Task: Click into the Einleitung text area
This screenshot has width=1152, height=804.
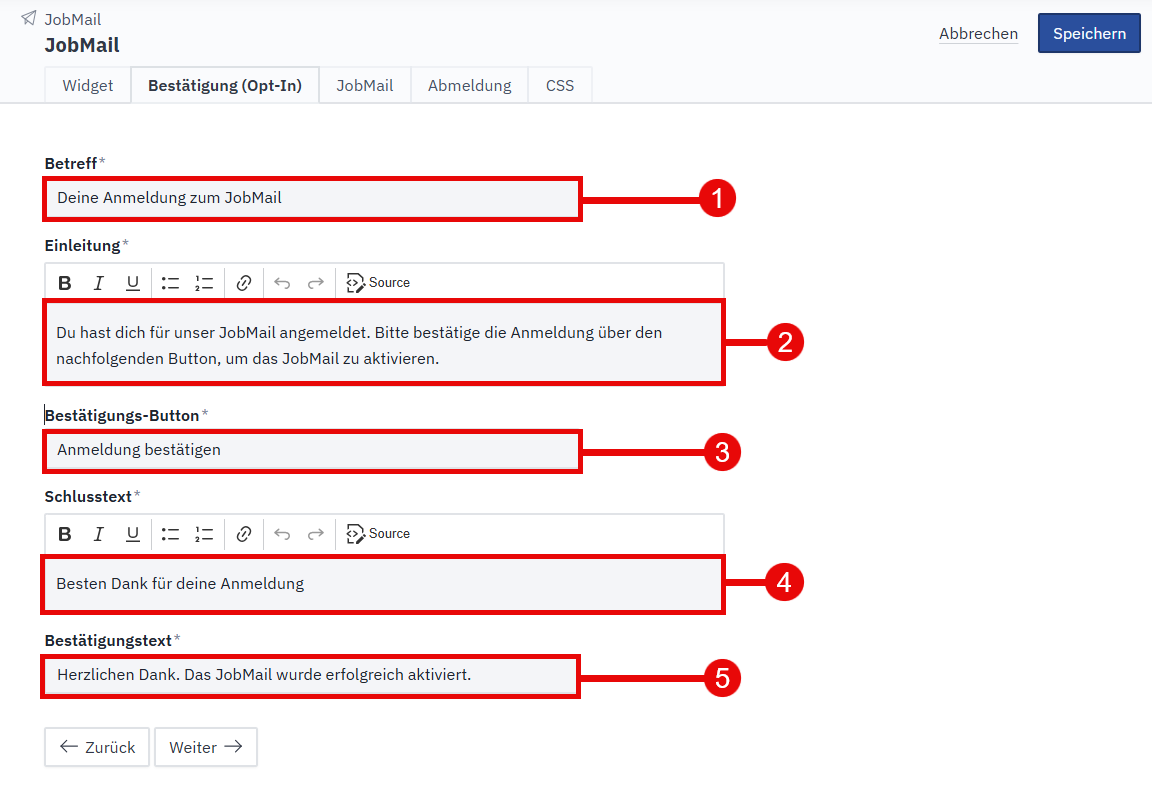Action: click(x=384, y=342)
